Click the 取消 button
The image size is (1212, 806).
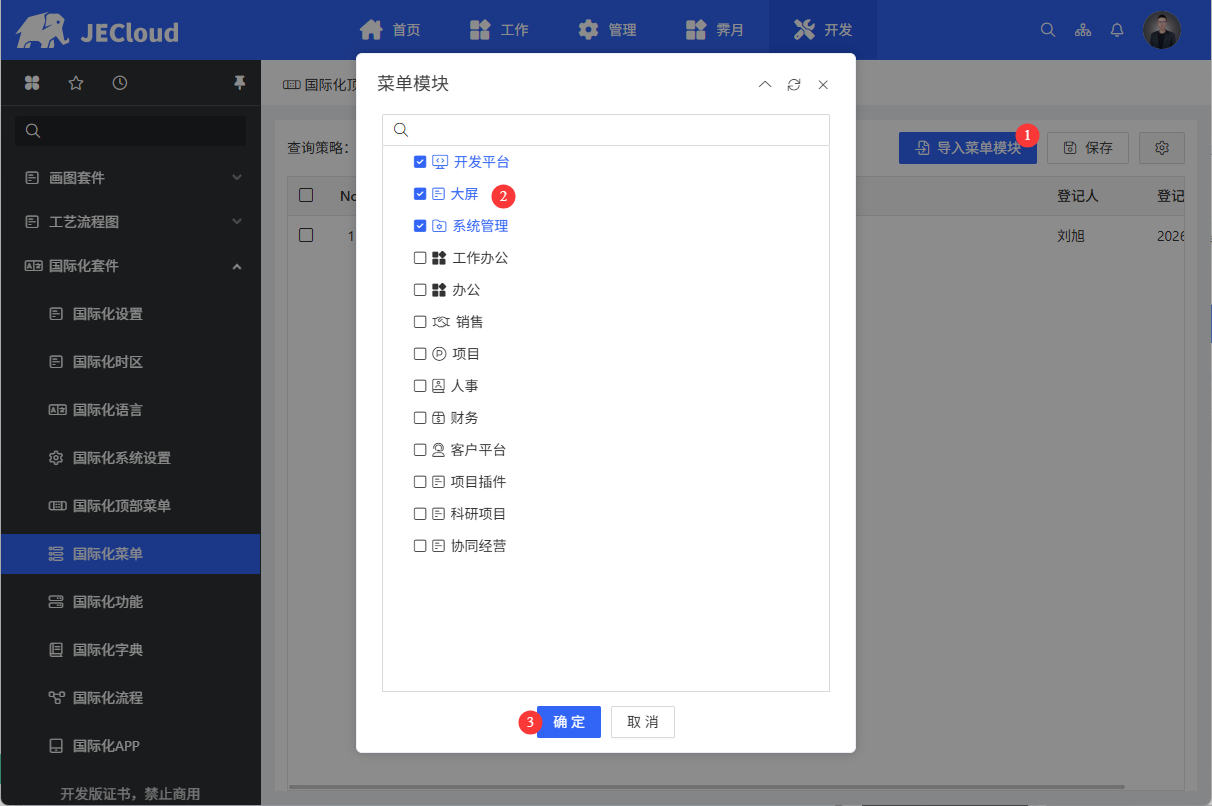pos(643,722)
